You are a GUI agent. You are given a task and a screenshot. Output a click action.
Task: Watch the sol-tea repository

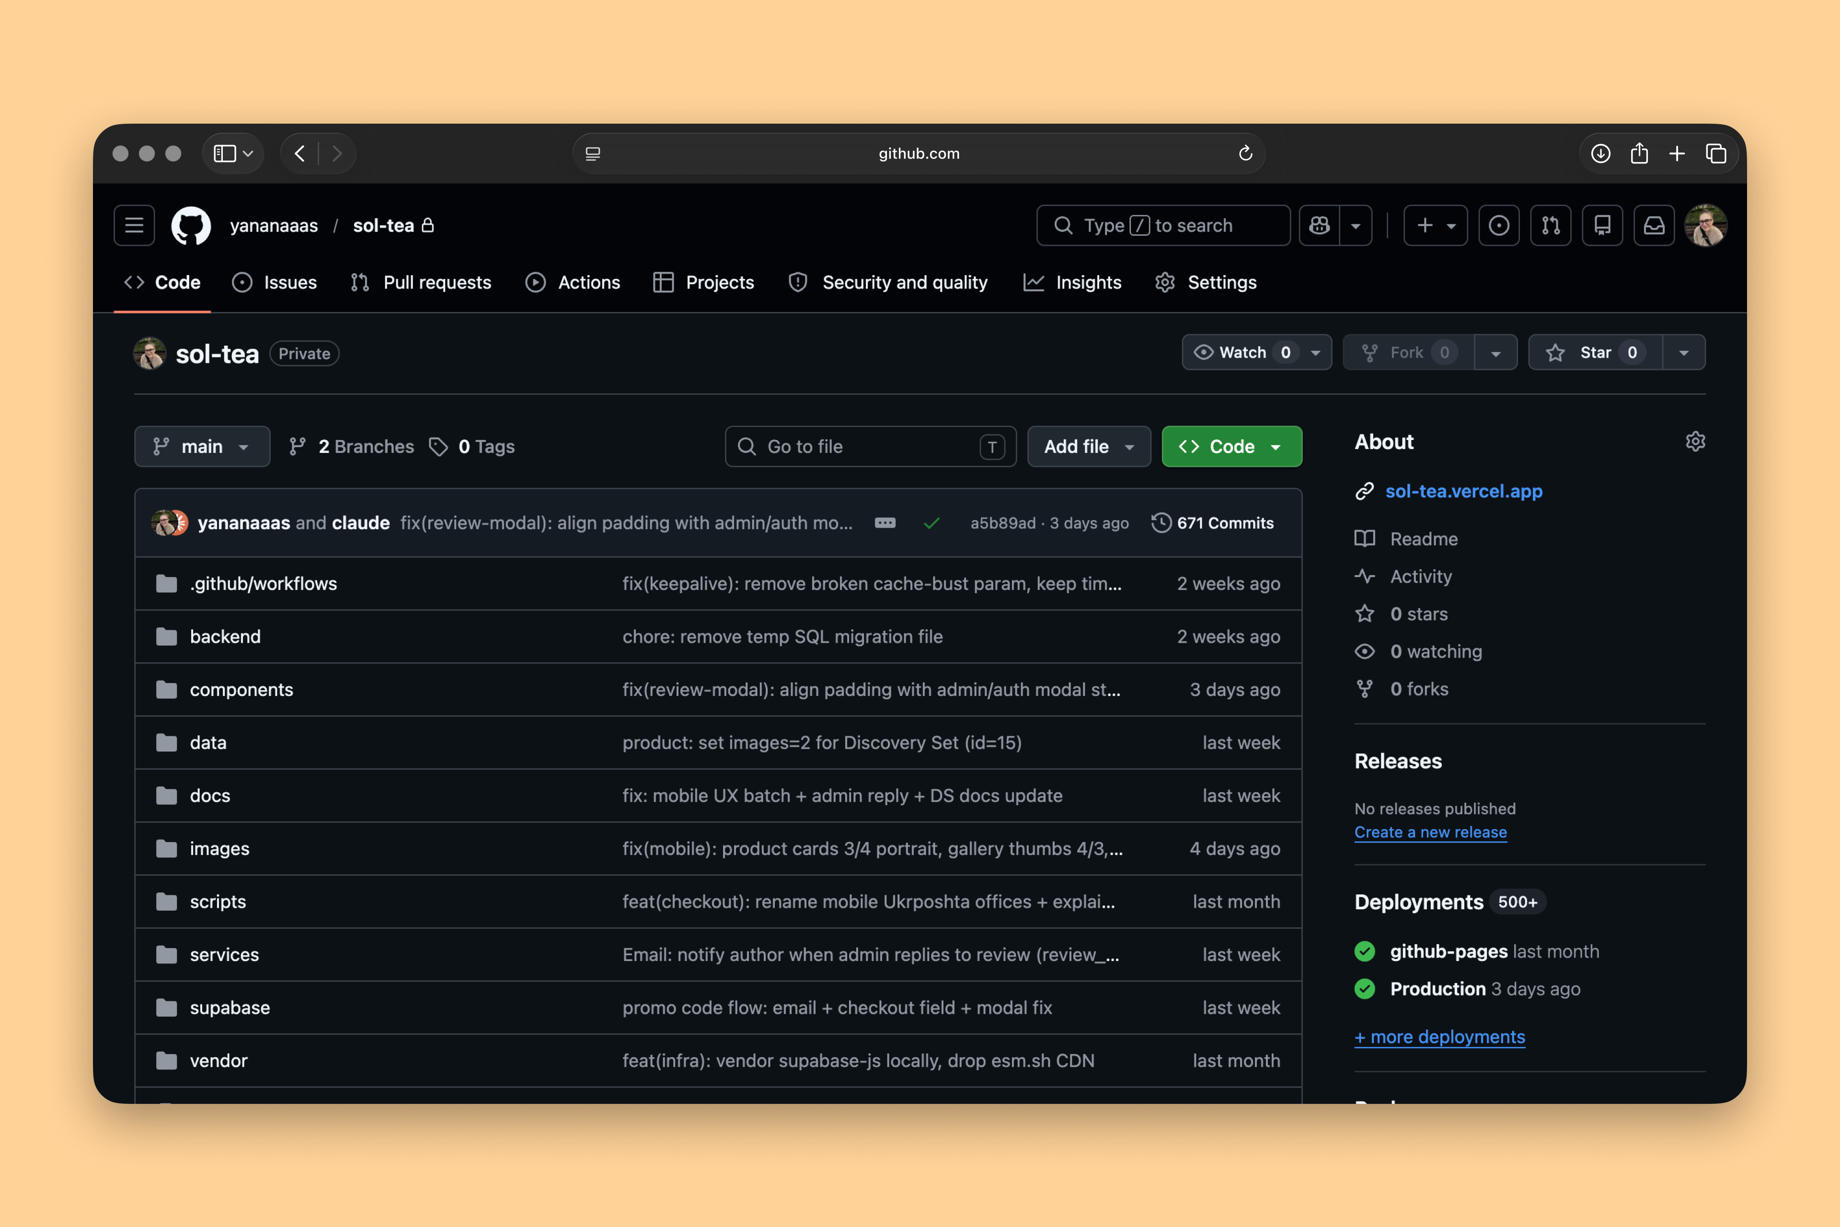(x=1242, y=352)
